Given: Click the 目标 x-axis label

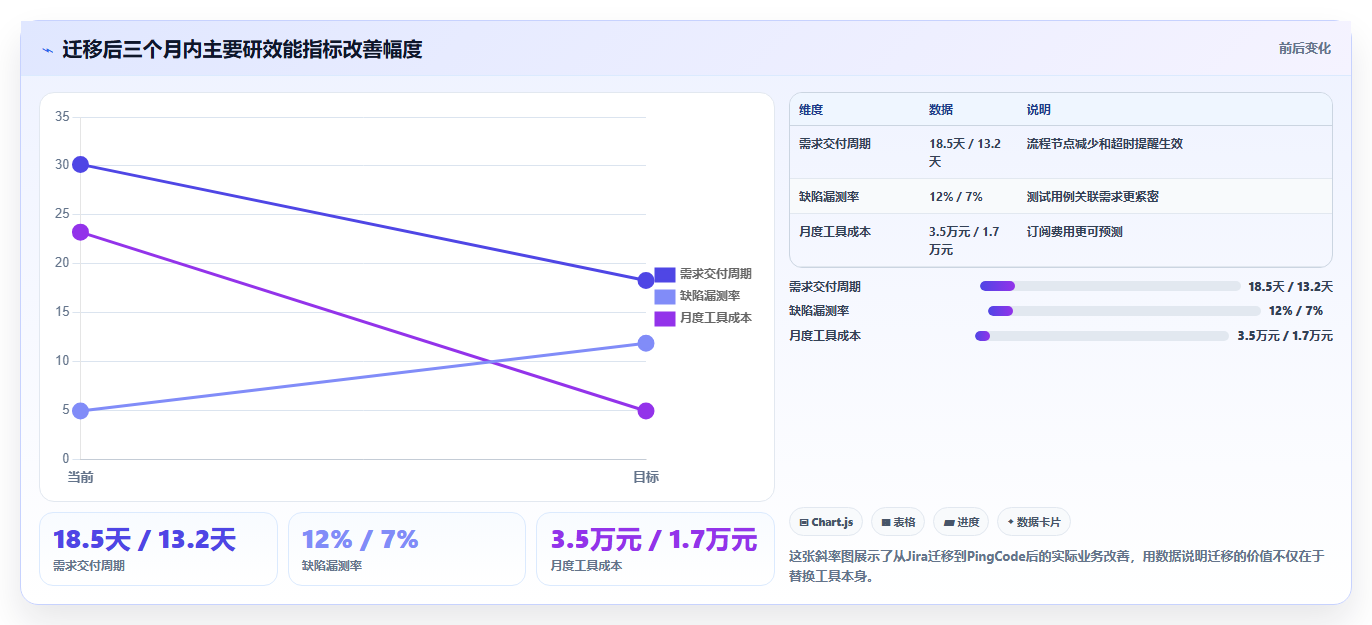Looking at the screenshot, I should click(646, 478).
